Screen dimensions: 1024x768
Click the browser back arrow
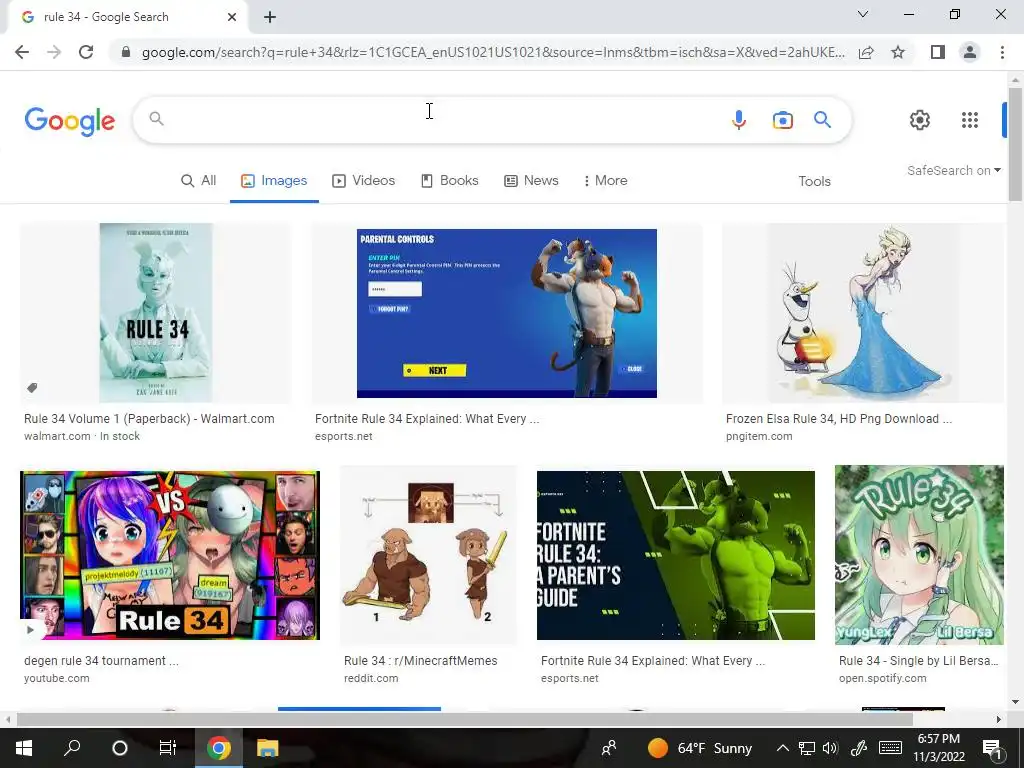coord(22,52)
